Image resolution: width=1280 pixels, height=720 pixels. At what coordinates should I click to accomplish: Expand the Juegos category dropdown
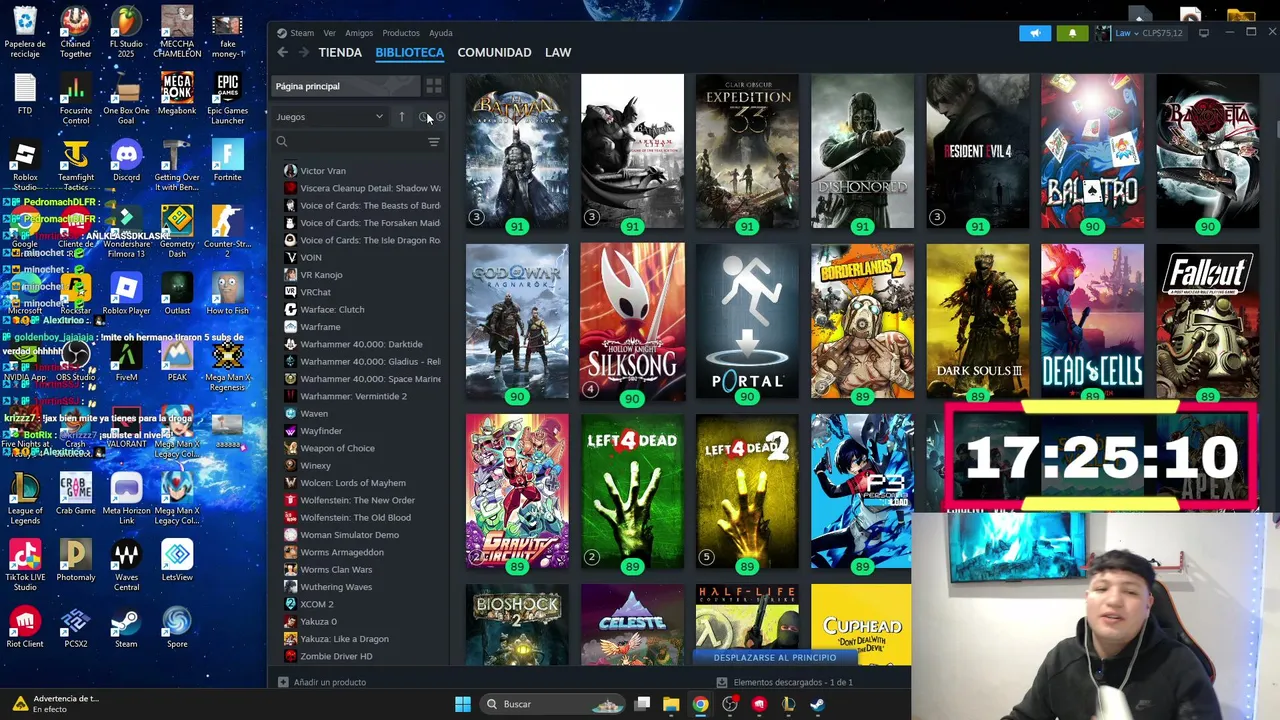click(x=330, y=117)
